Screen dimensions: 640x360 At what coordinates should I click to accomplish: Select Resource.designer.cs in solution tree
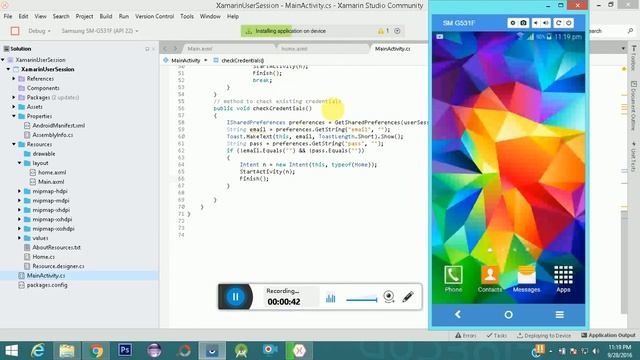58,266
